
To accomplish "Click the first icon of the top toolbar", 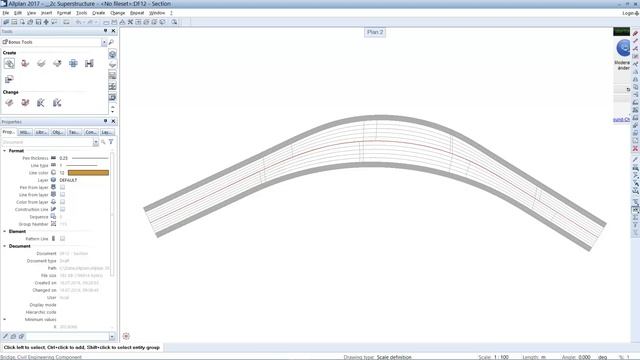I will click(6, 22).
